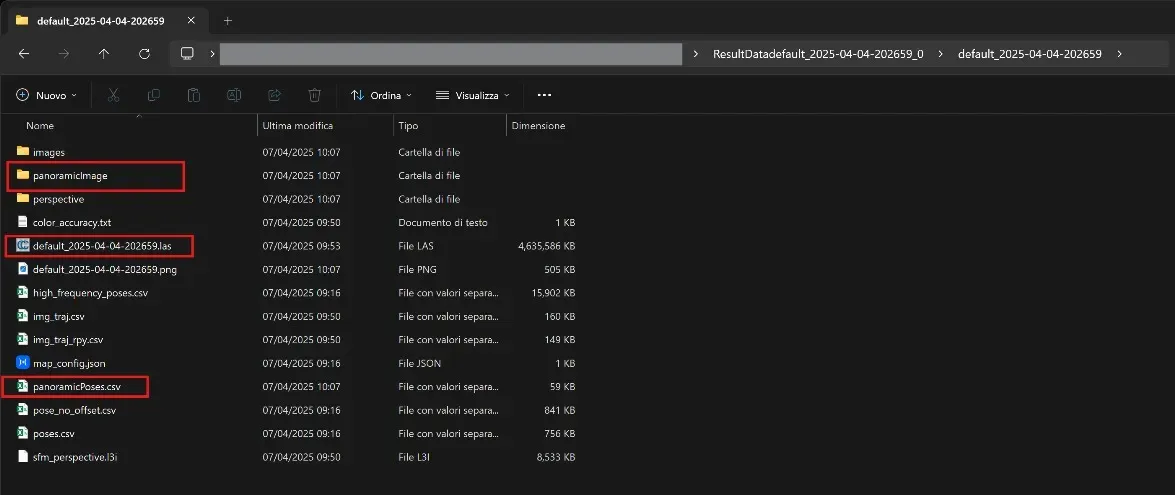Viewport: 1175px width, 495px height.
Task: Click the Paste clipboard icon
Action: (194, 95)
